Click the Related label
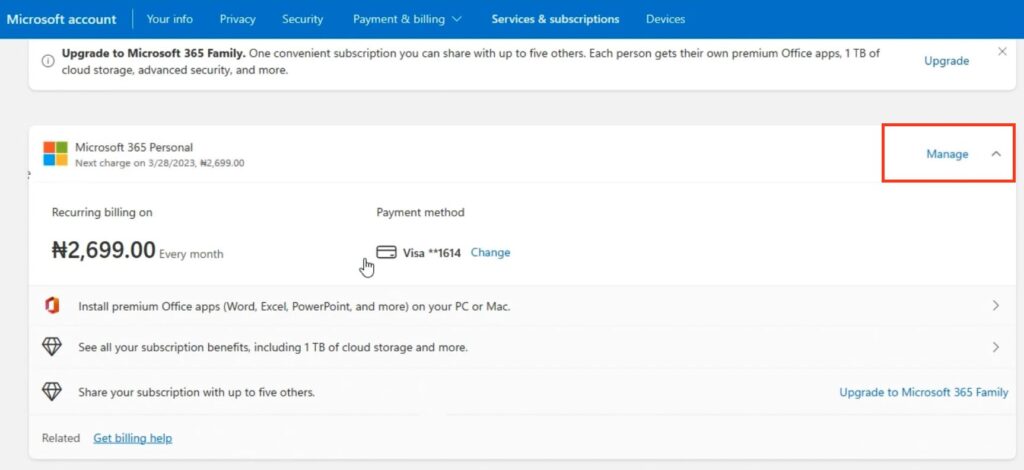Screen dimensions: 1024x470 61,438
